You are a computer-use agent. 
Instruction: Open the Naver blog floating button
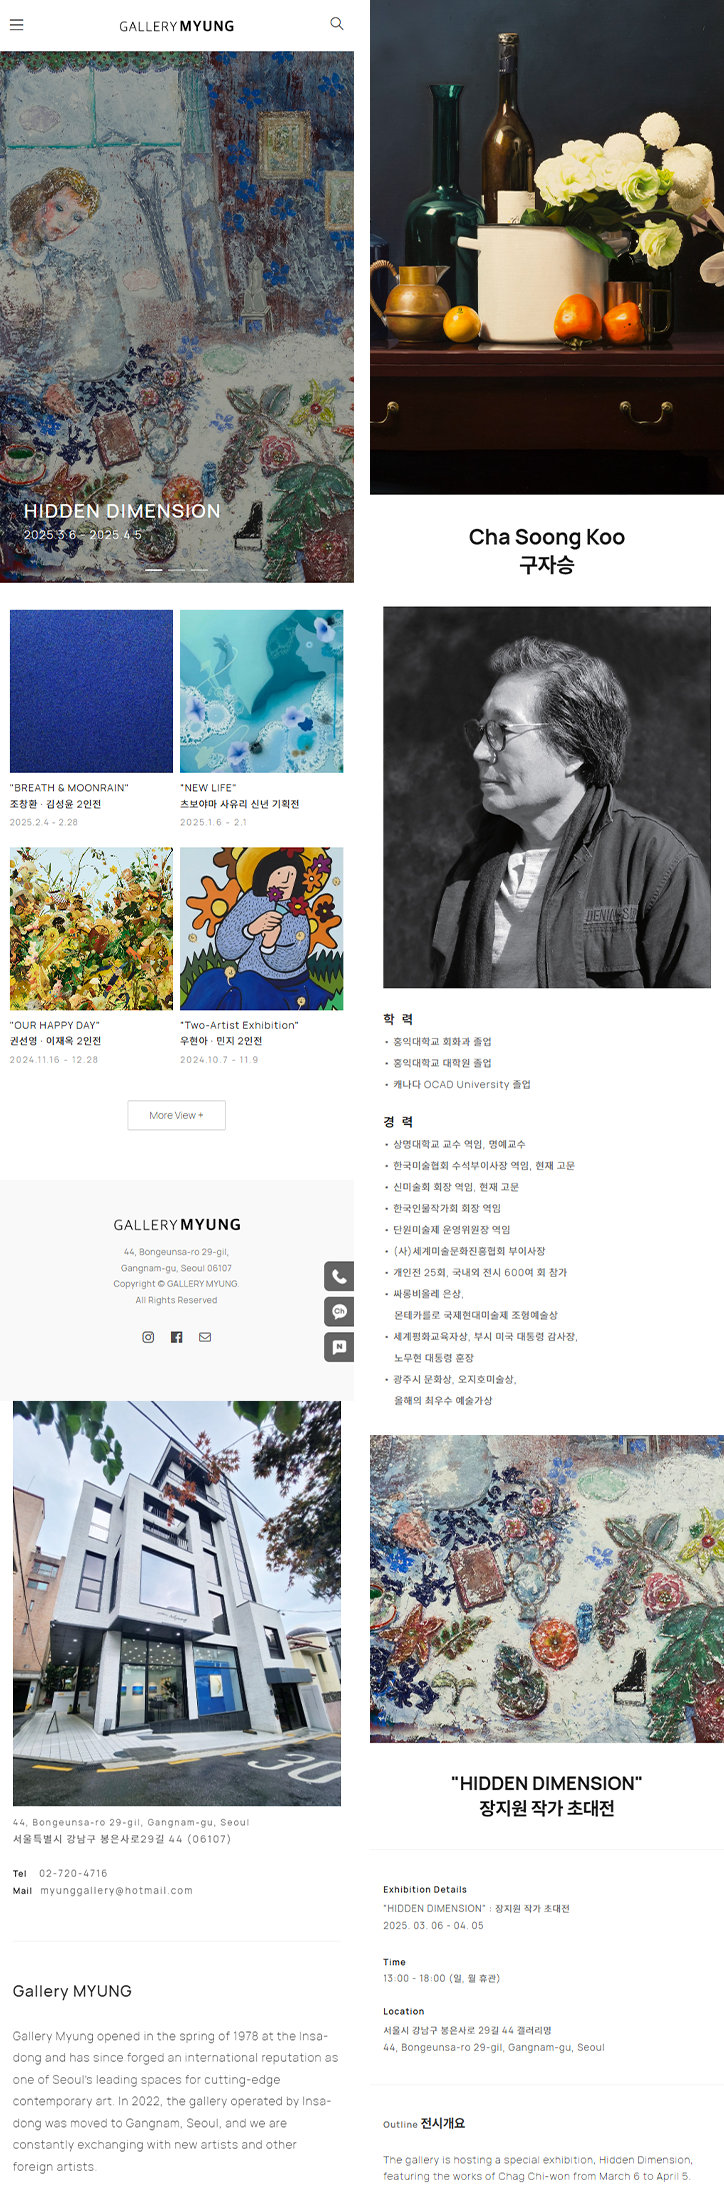click(x=339, y=1347)
